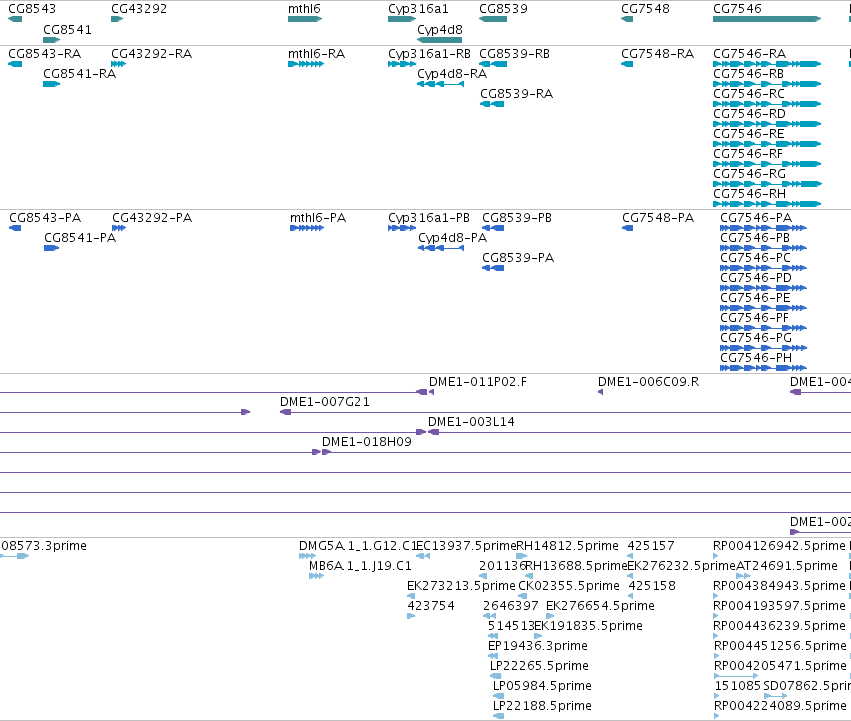
Task: Select the LP22188.5prime EST label
Action: [x=542, y=706]
